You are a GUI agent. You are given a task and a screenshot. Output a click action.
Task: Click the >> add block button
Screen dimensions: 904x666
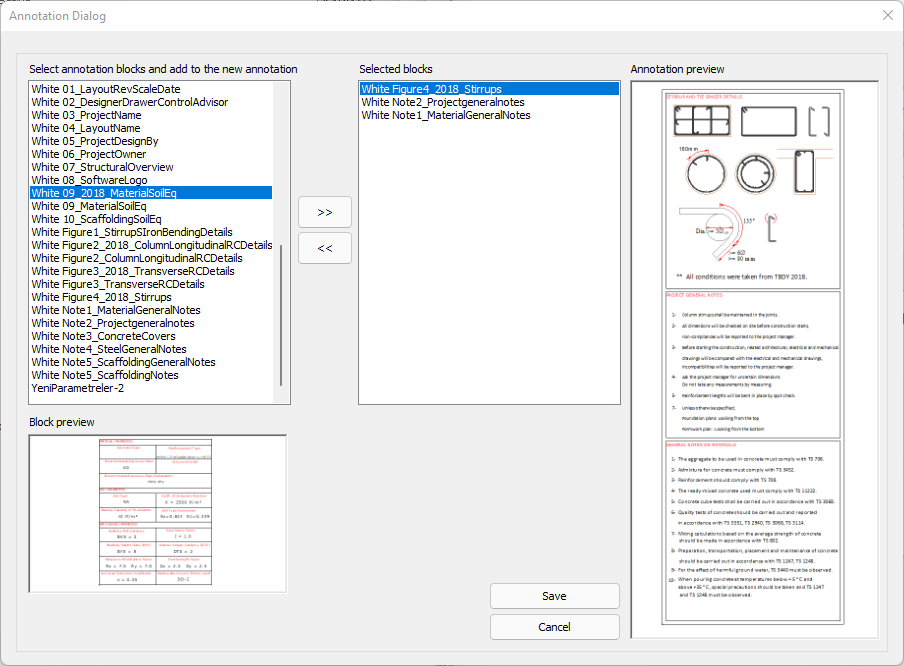[x=325, y=212]
